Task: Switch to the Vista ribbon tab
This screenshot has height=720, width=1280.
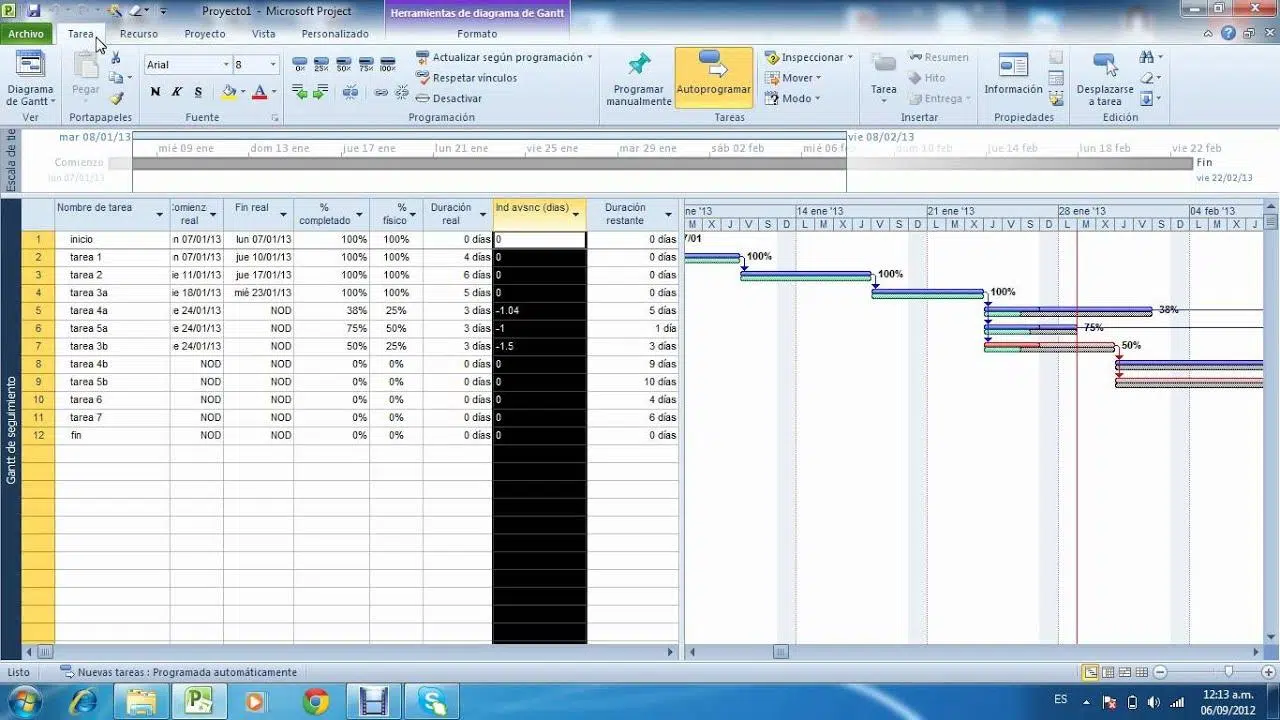Action: pos(263,34)
